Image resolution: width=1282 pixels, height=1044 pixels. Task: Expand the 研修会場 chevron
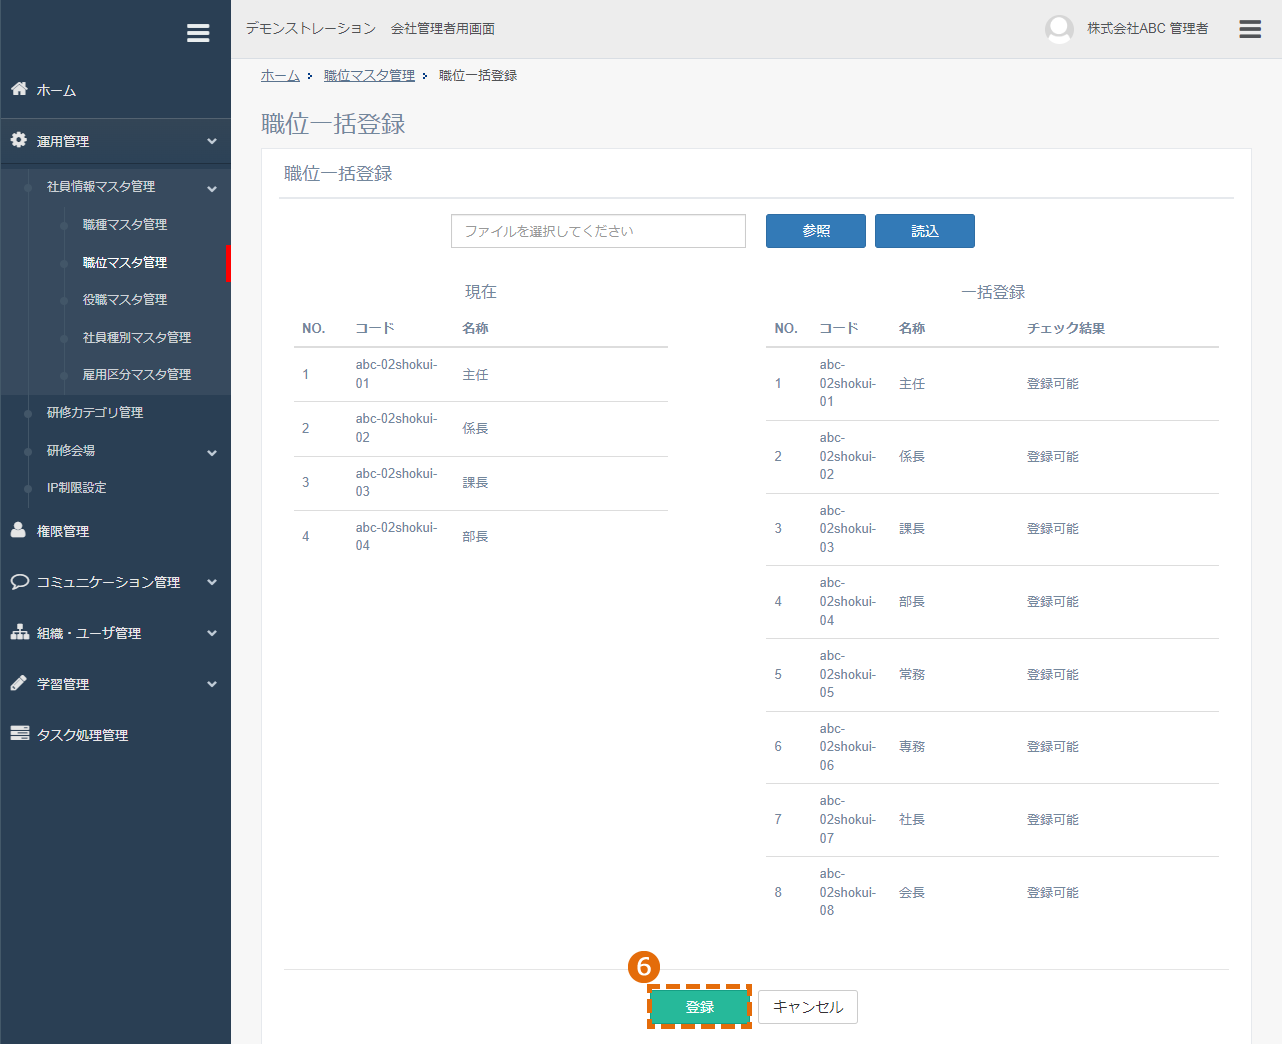pyautogui.click(x=212, y=452)
